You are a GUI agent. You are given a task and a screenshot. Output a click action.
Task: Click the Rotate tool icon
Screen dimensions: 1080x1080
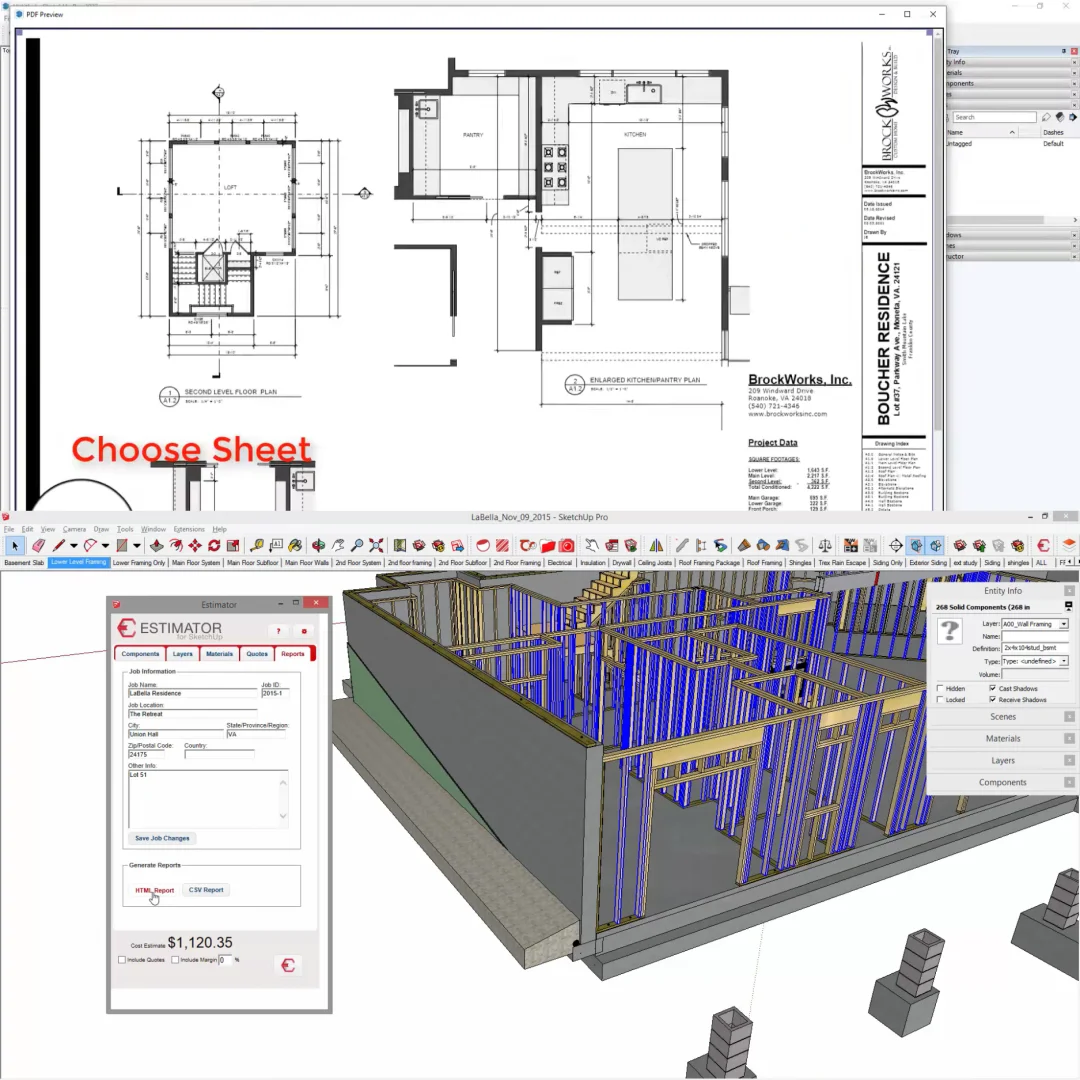(x=214, y=546)
